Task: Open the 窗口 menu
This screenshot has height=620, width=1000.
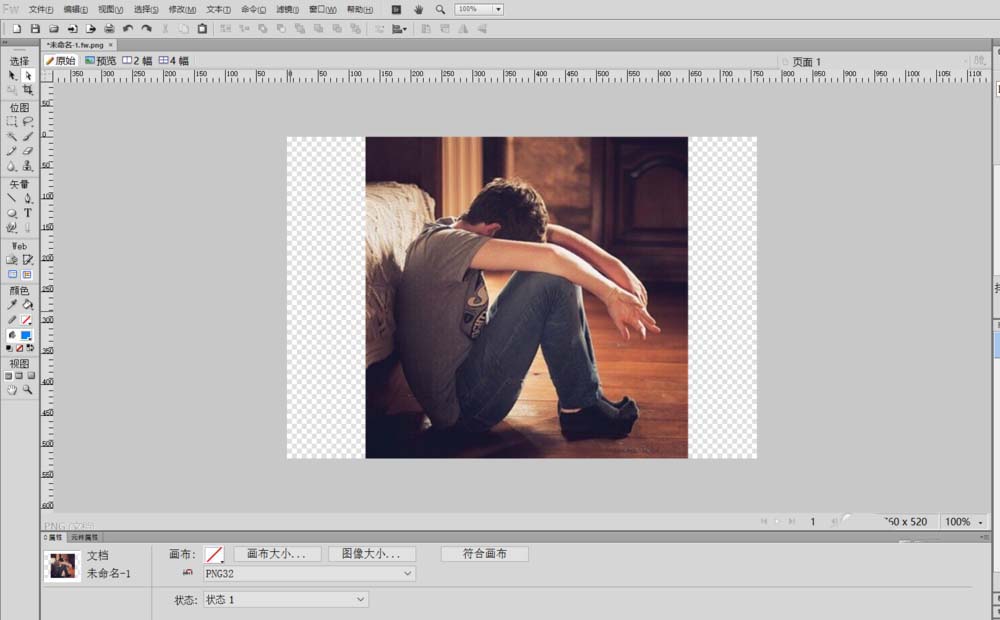Action: pos(323,10)
